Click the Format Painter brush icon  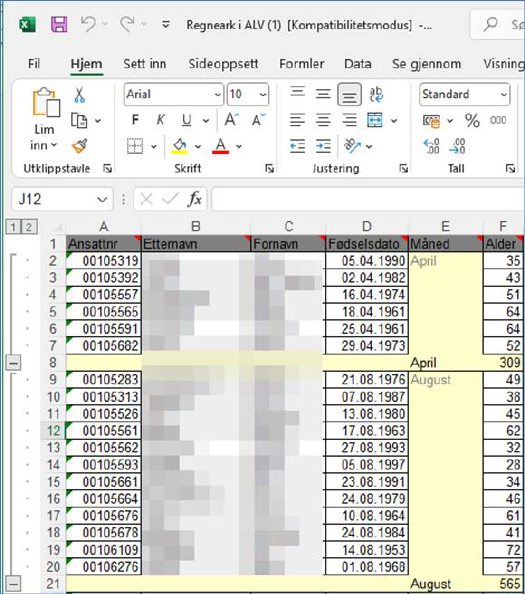click(79, 146)
